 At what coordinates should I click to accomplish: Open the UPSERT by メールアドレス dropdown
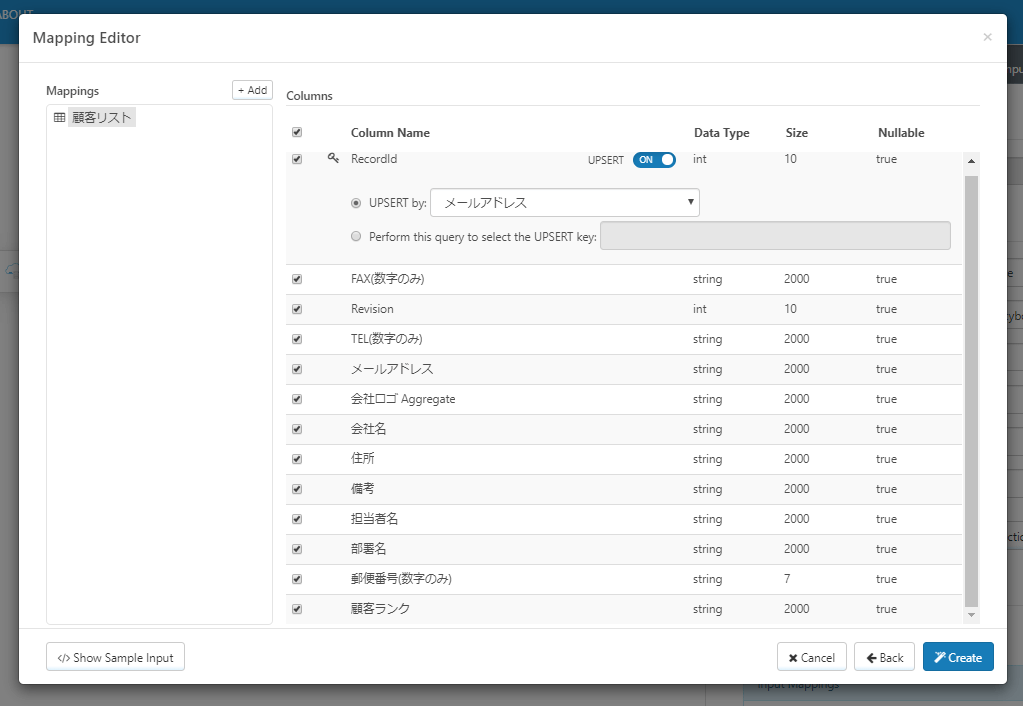[565, 202]
